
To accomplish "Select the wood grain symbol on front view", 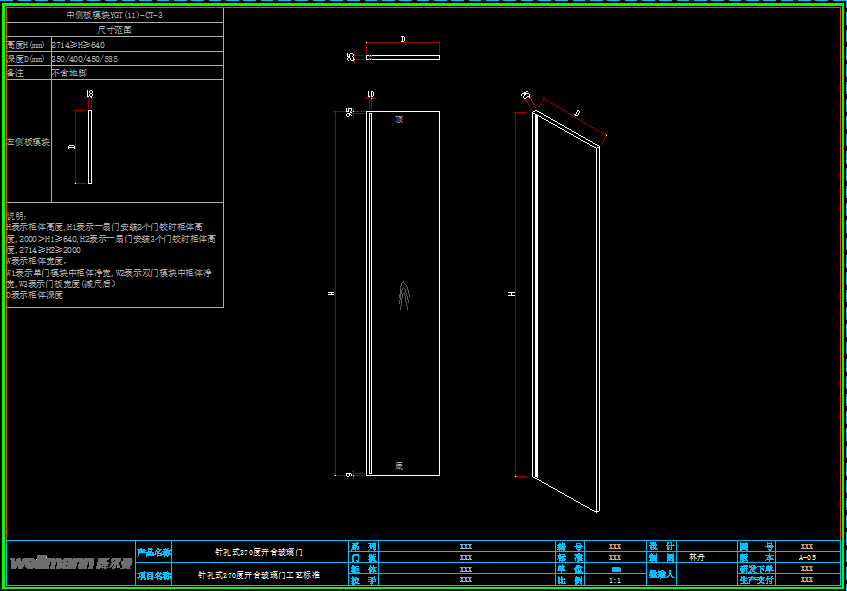I will pos(403,296).
